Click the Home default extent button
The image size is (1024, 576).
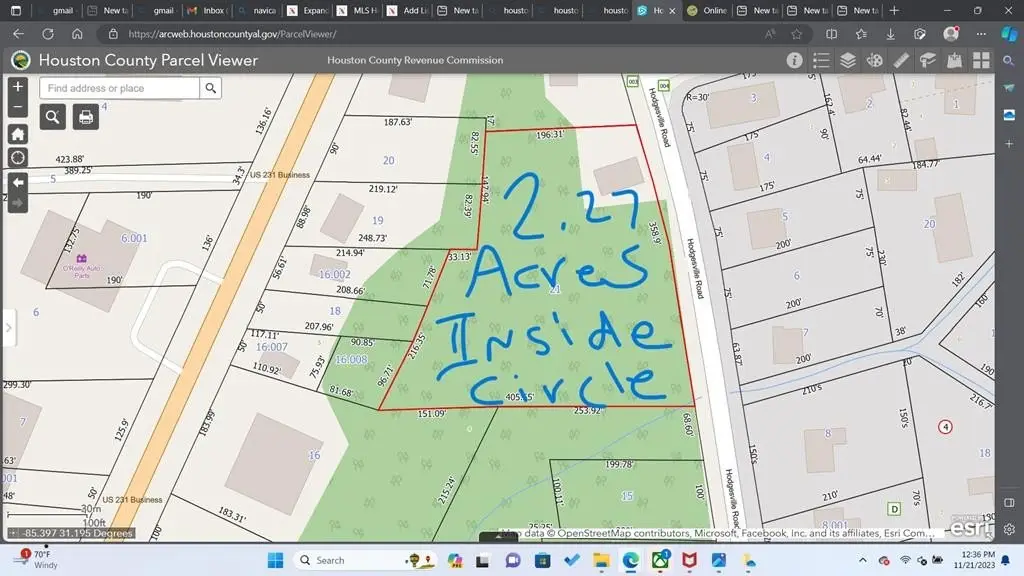pyautogui.click(x=17, y=134)
